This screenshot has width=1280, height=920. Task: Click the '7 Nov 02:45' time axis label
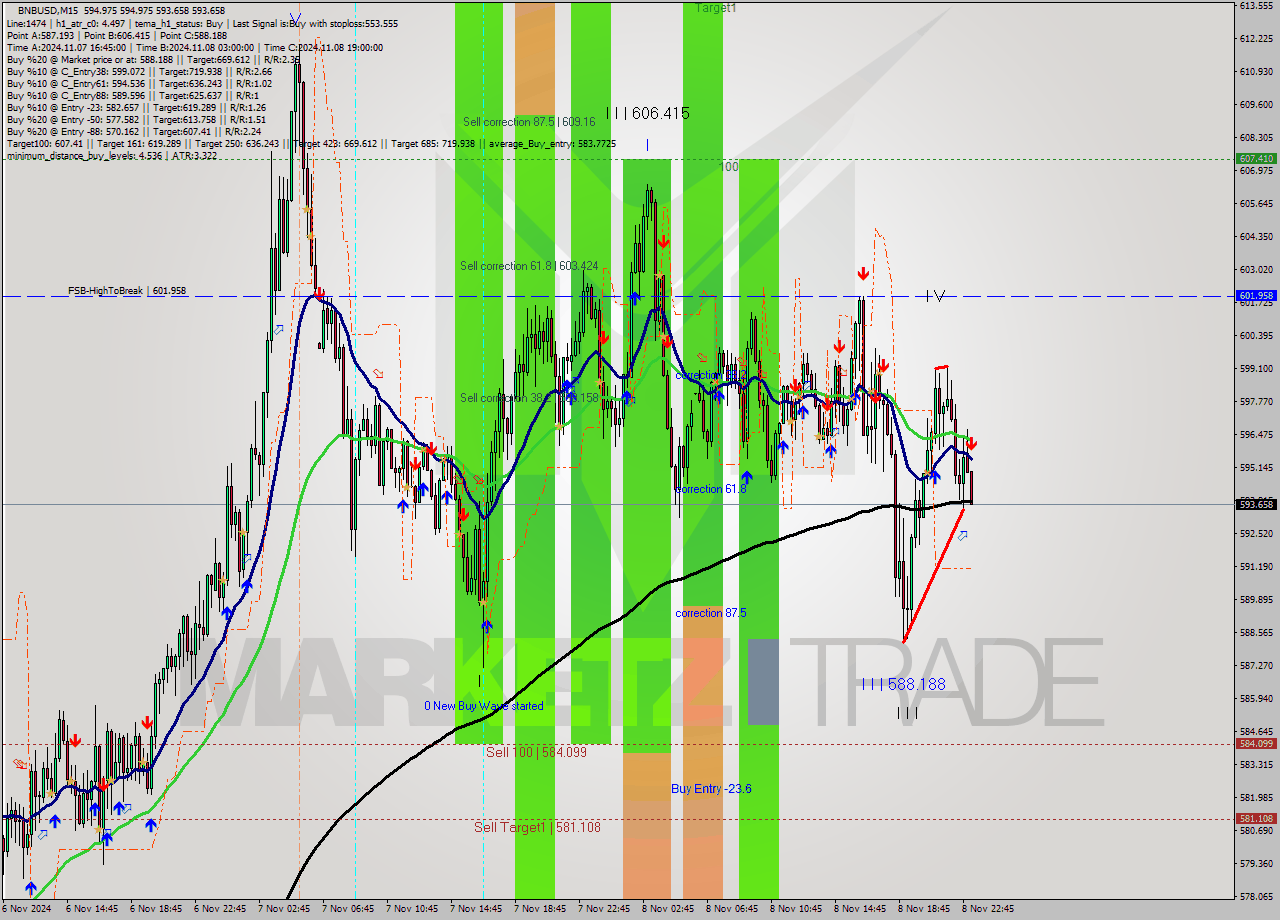pyautogui.click(x=284, y=909)
